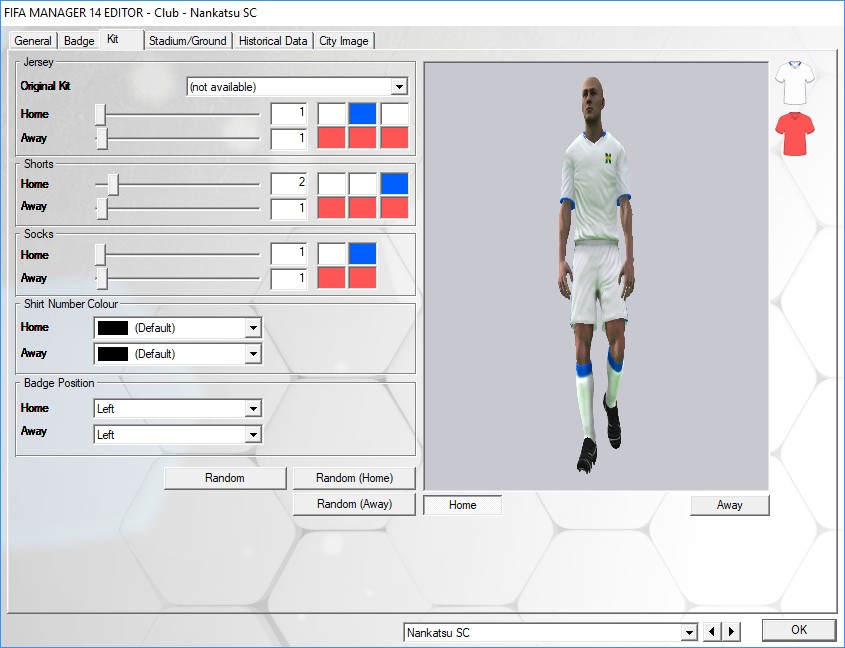The height and width of the screenshot is (648, 845).
Task: Click the 3D player kit preview
Action: pyautogui.click(x=596, y=276)
